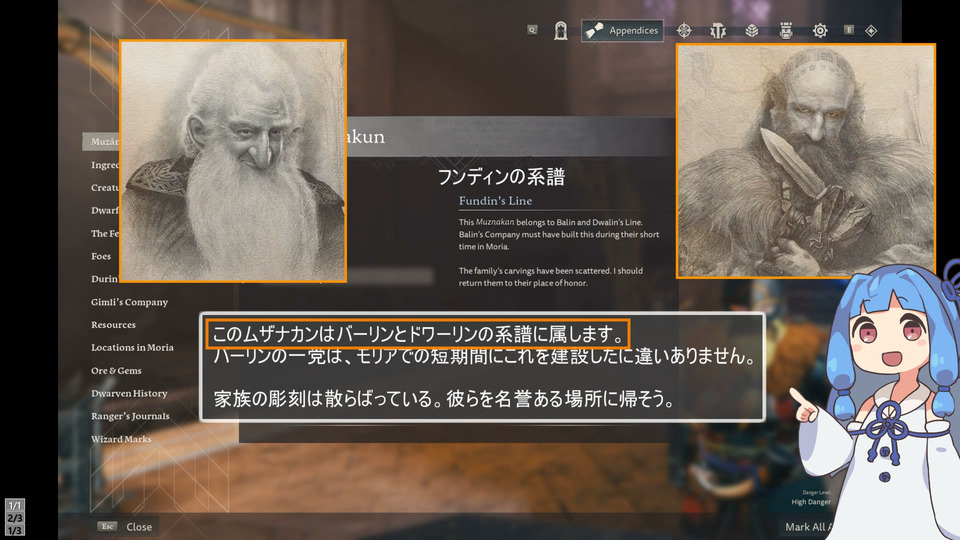
Task: Open the door-arch menu icon
Action: [560, 31]
